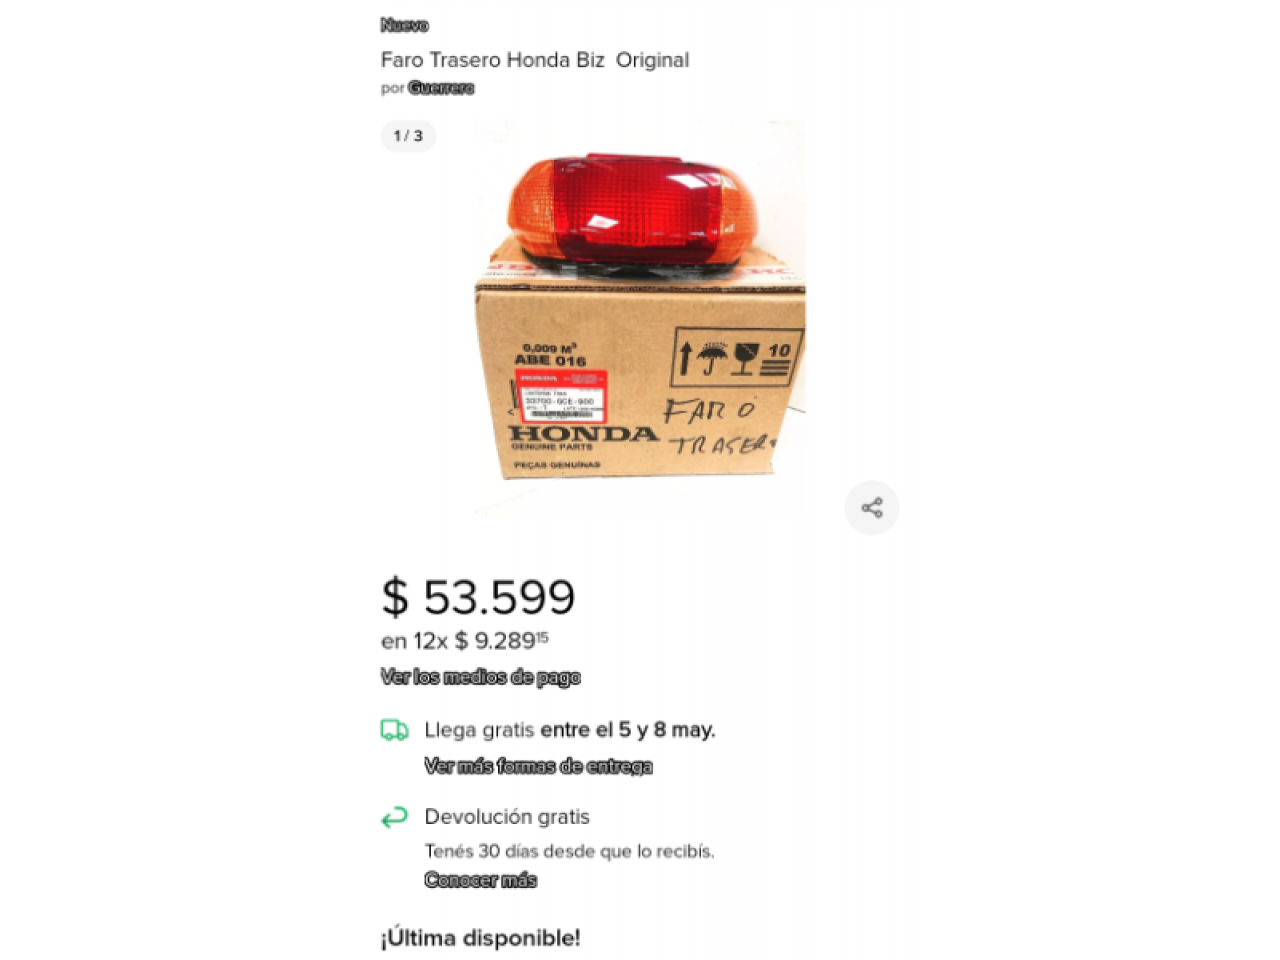
Task: Click the $ 53.599 price
Action: 478,597
